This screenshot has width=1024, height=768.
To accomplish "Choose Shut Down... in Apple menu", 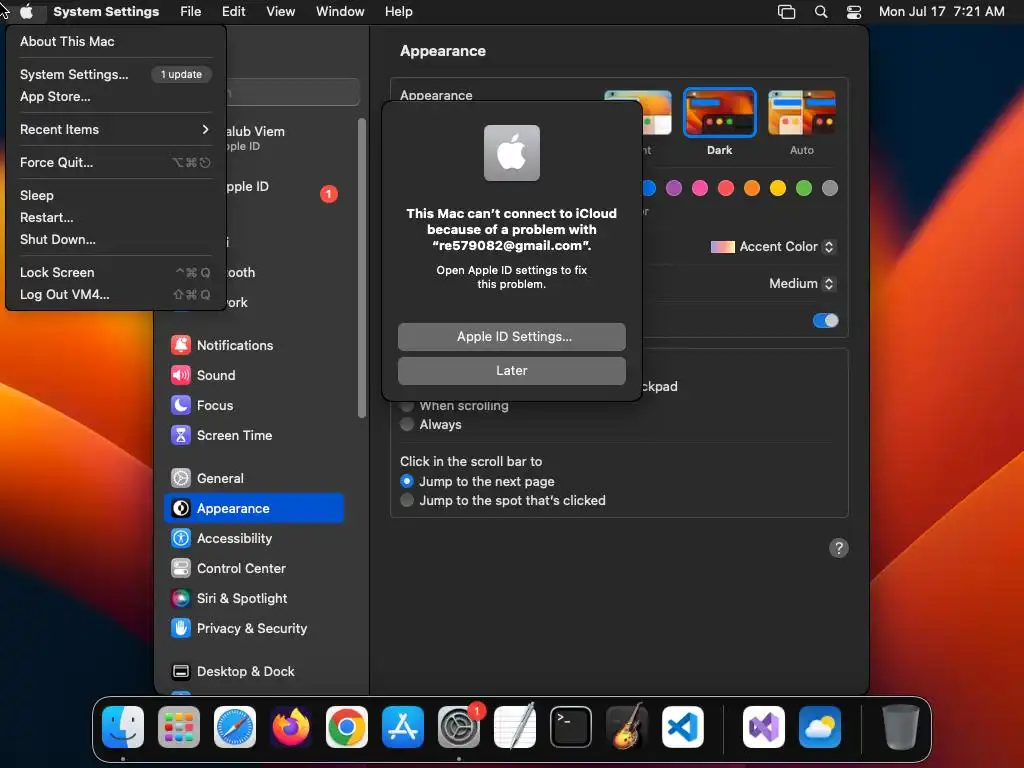I will (115, 240).
